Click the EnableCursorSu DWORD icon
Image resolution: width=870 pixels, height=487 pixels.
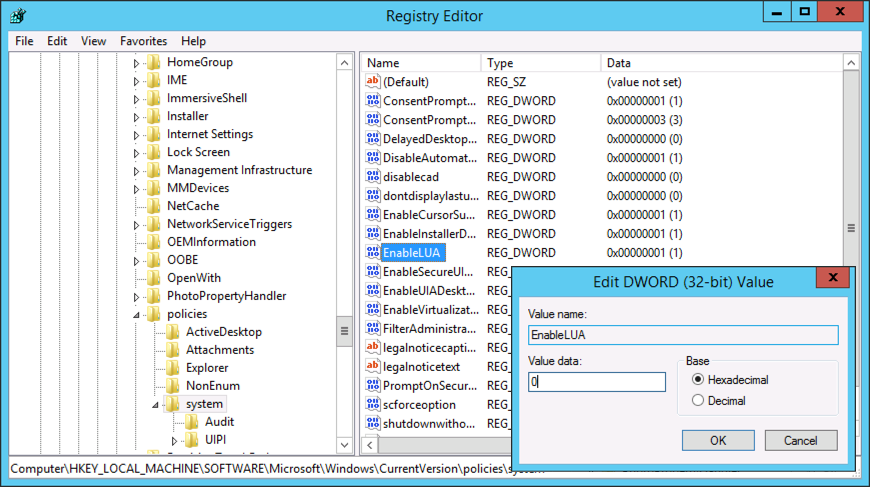pos(373,214)
